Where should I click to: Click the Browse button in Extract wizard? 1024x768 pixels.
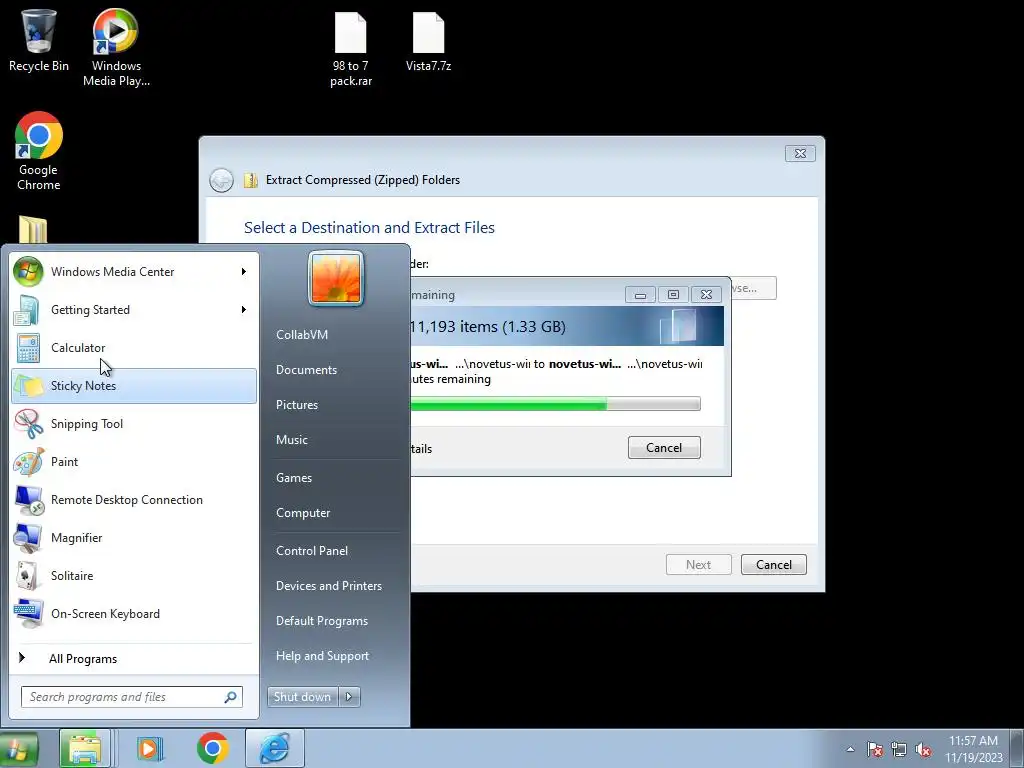pos(754,288)
